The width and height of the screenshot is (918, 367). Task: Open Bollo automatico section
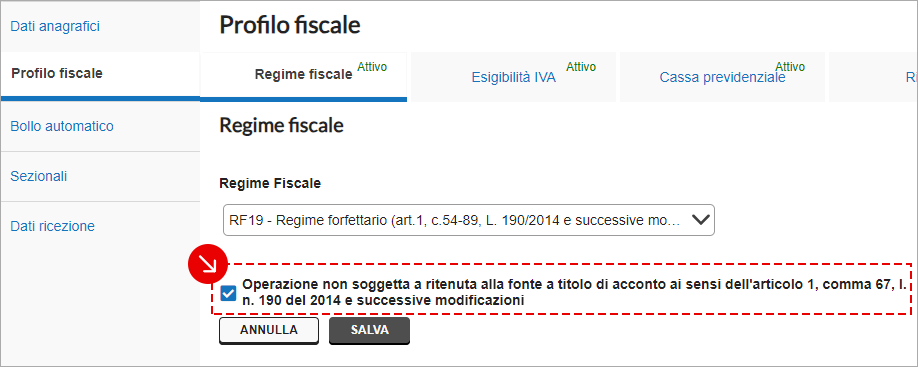click(x=62, y=126)
